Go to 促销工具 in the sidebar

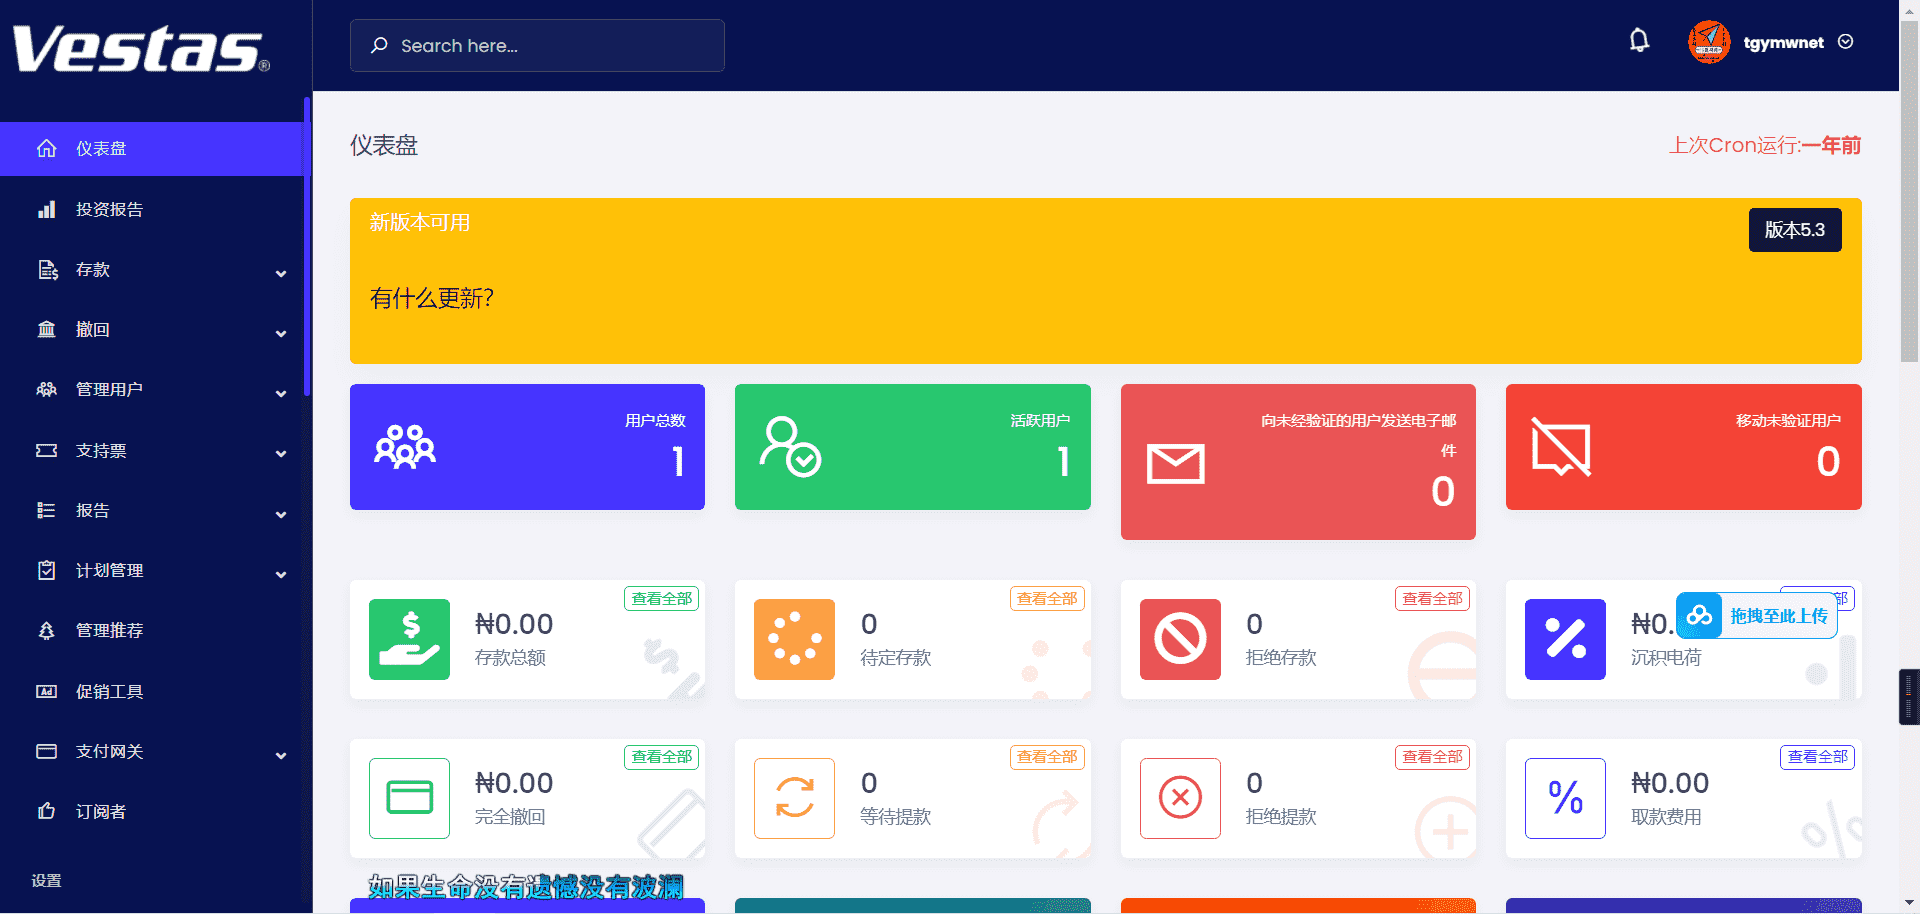click(x=110, y=692)
